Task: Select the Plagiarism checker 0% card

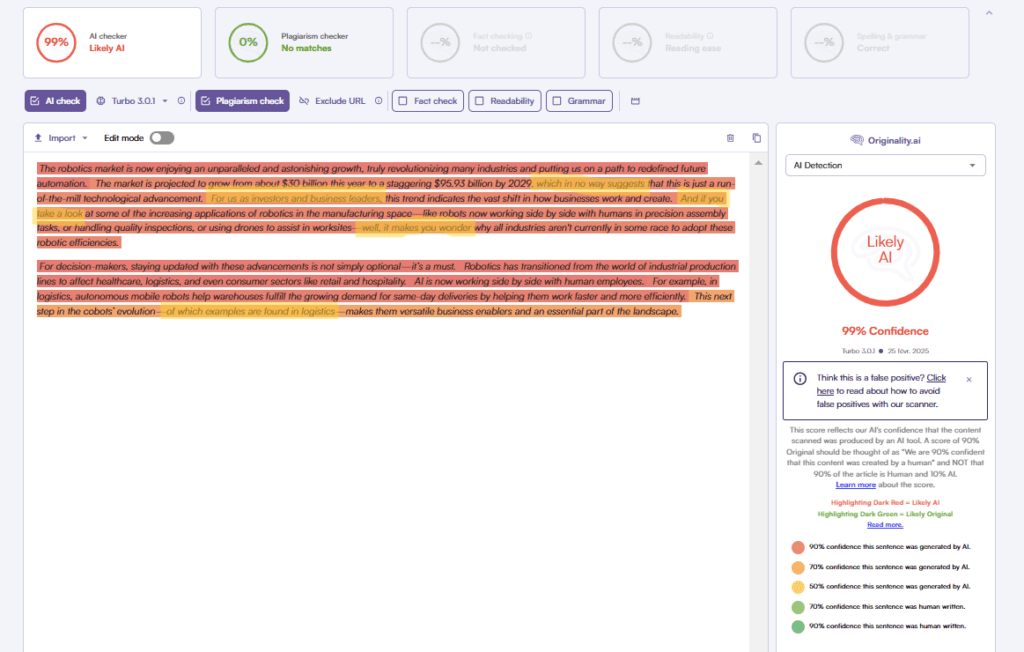Action: 304,42
